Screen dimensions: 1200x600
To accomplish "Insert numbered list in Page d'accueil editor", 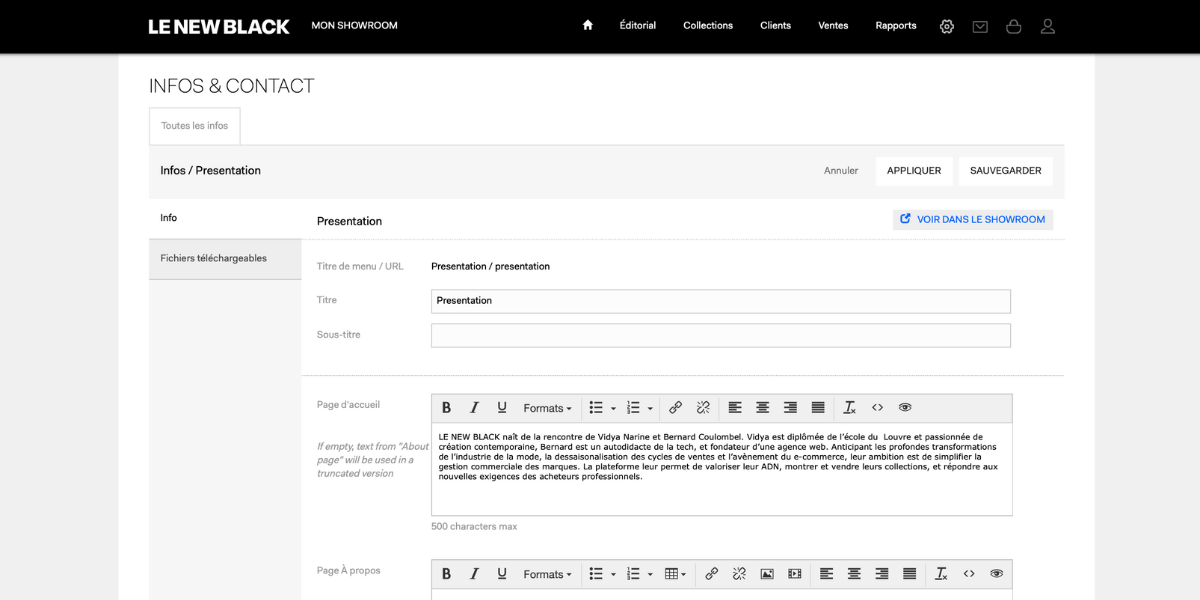I will tap(633, 408).
